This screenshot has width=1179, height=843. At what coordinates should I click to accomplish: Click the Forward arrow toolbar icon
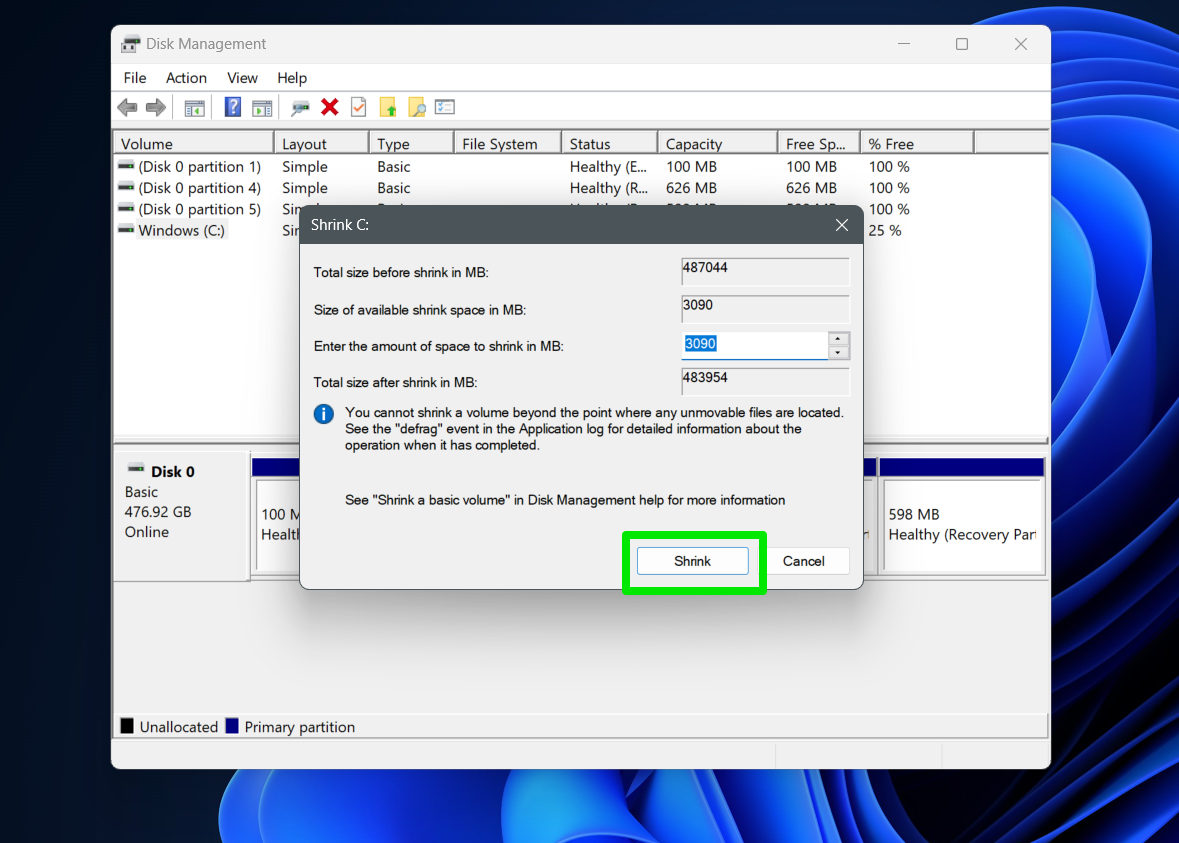click(156, 108)
